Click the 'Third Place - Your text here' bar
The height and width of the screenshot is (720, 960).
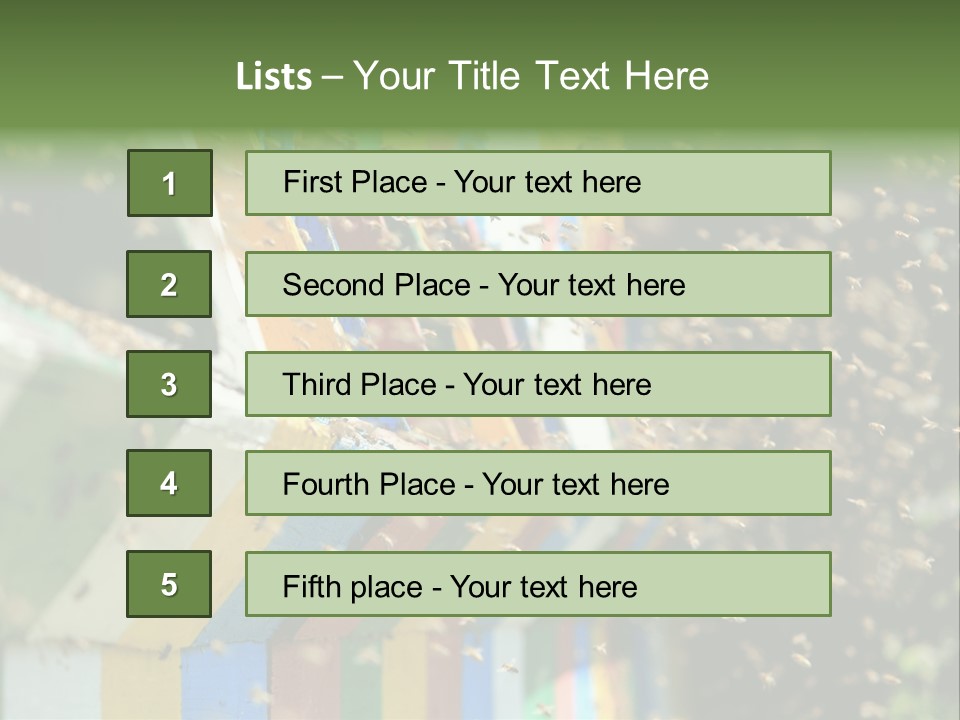(x=538, y=384)
